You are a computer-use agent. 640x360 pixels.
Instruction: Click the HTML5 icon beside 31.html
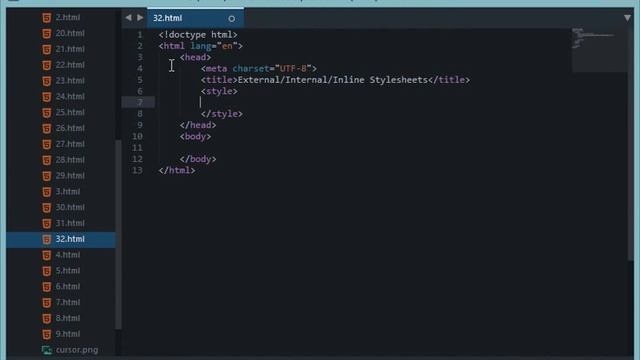click(47, 224)
